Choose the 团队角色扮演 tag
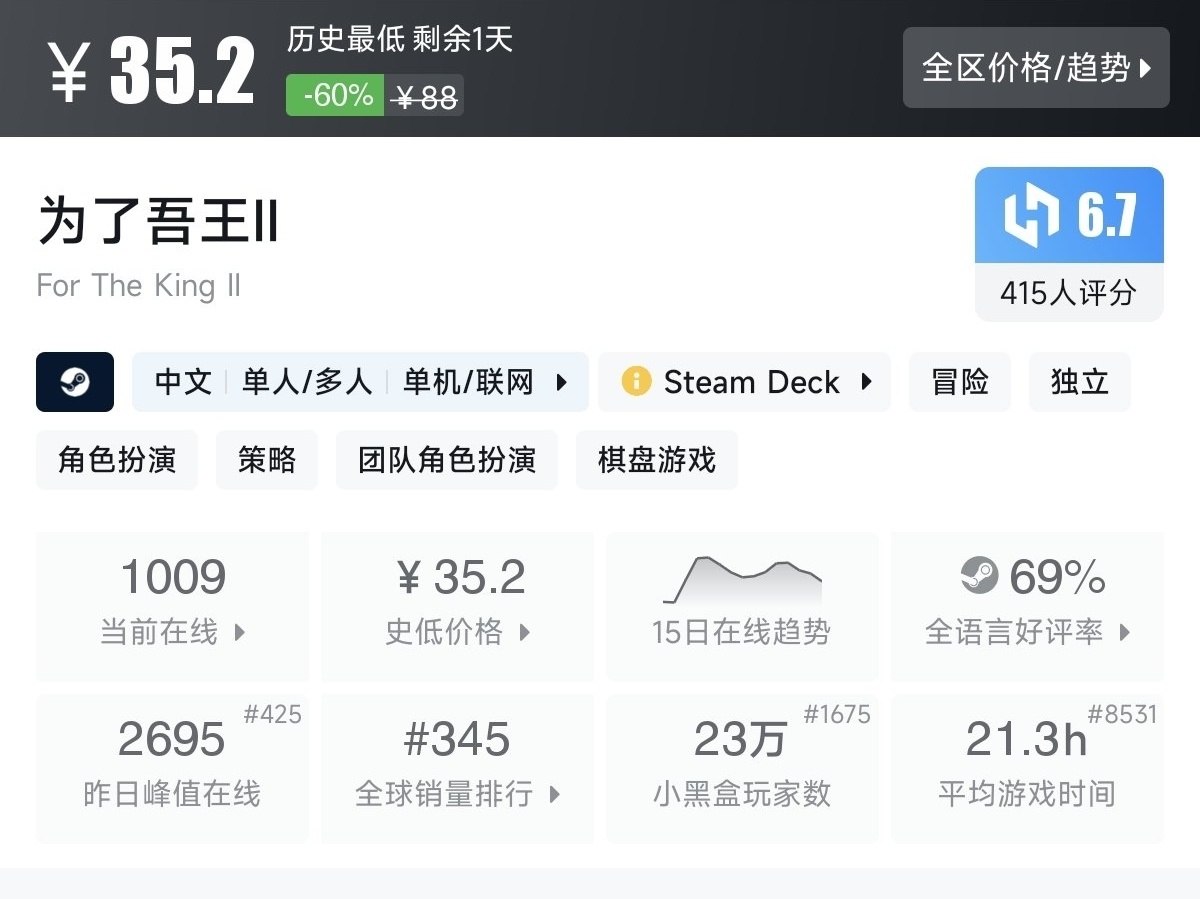 [x=446, y=460]
